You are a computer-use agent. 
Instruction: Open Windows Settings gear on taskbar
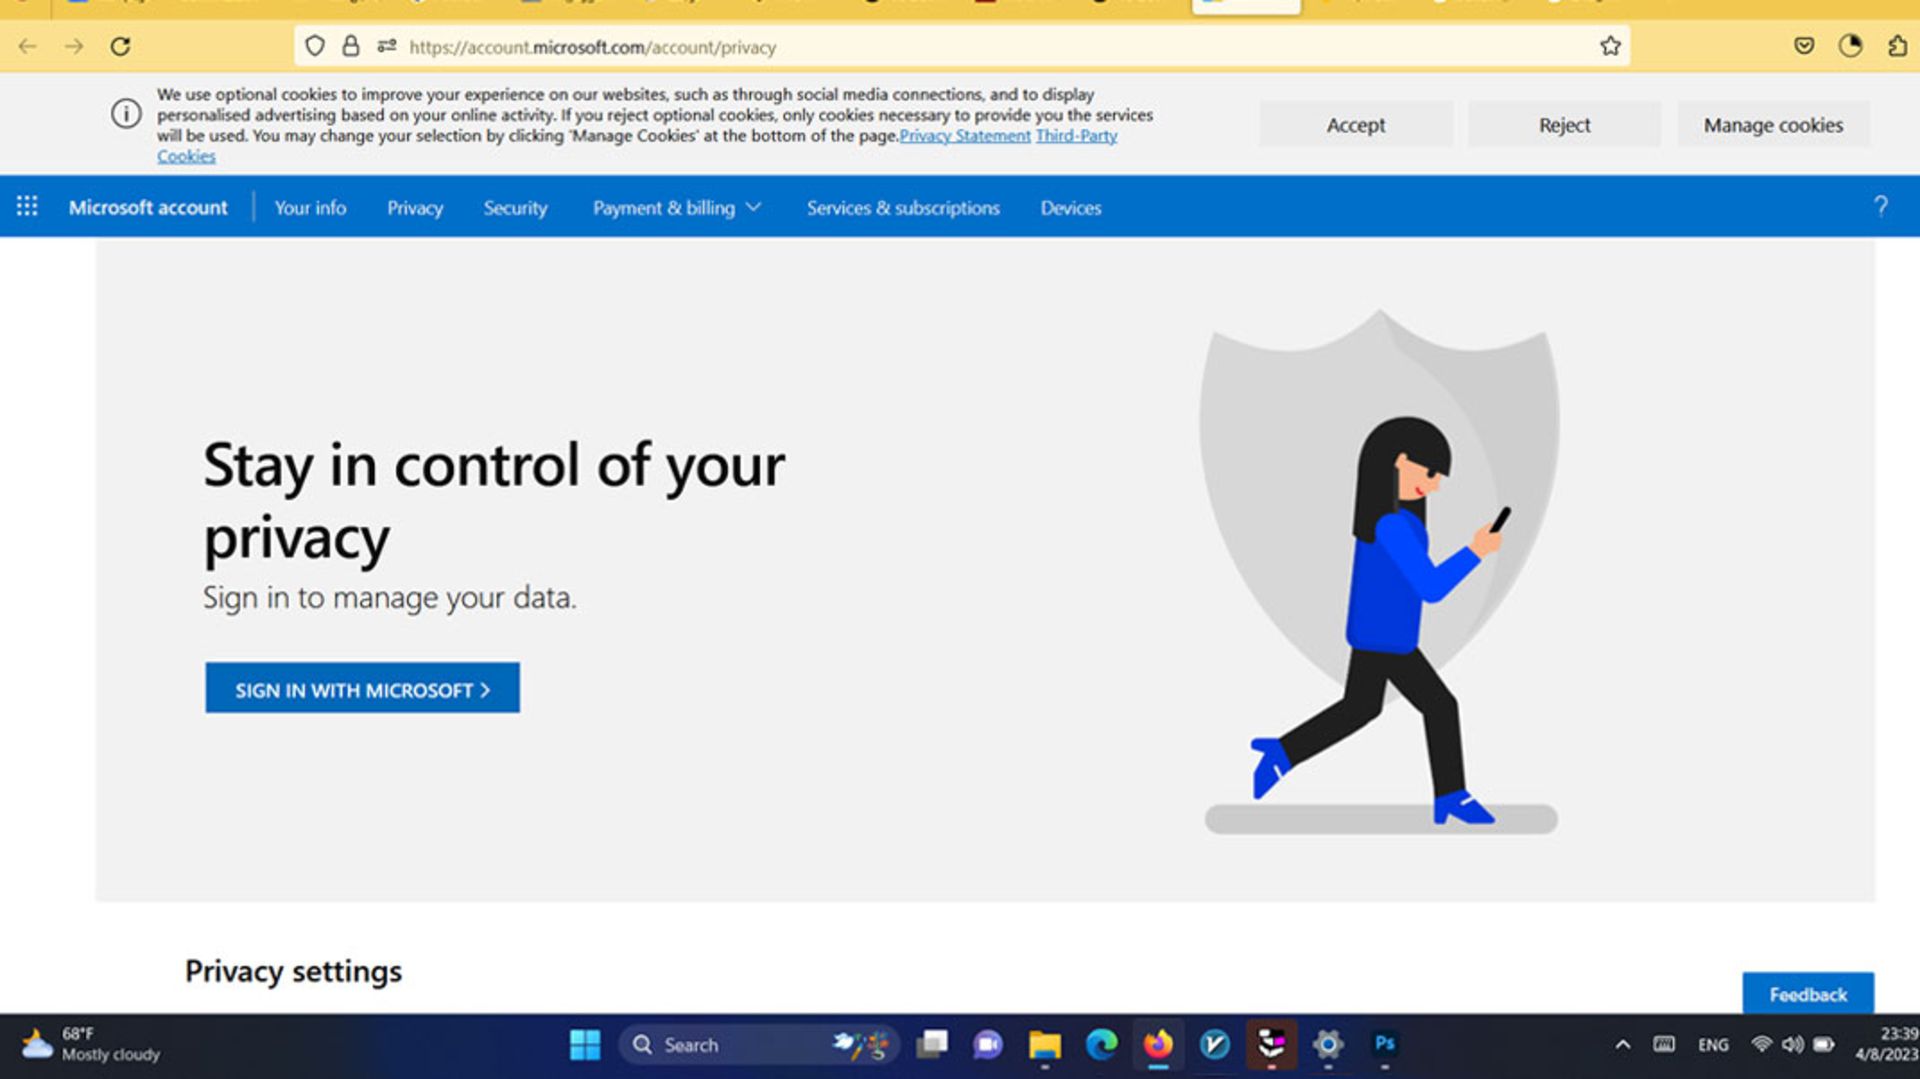(1328, 1045)
